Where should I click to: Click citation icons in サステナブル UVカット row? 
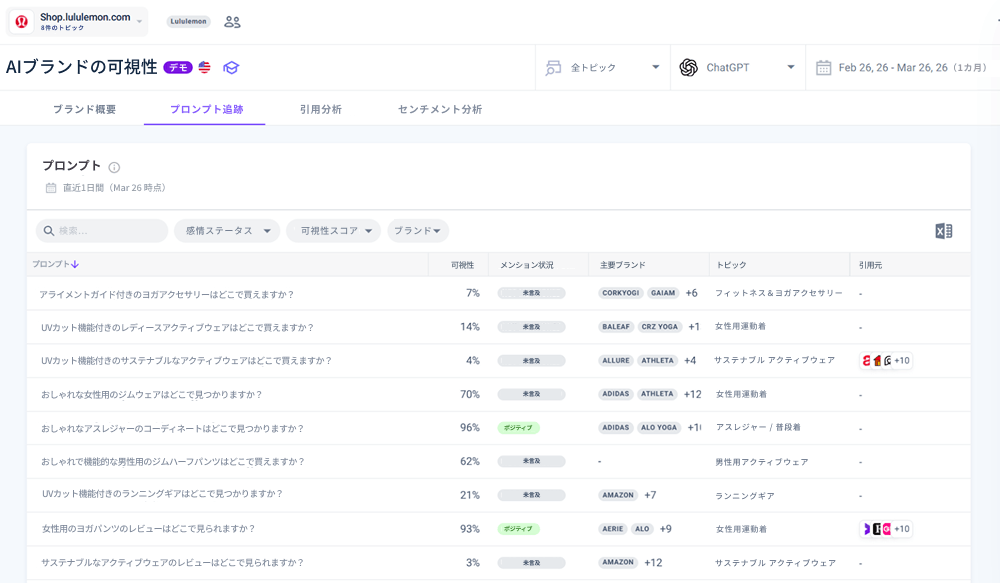(x=886, y=360)
